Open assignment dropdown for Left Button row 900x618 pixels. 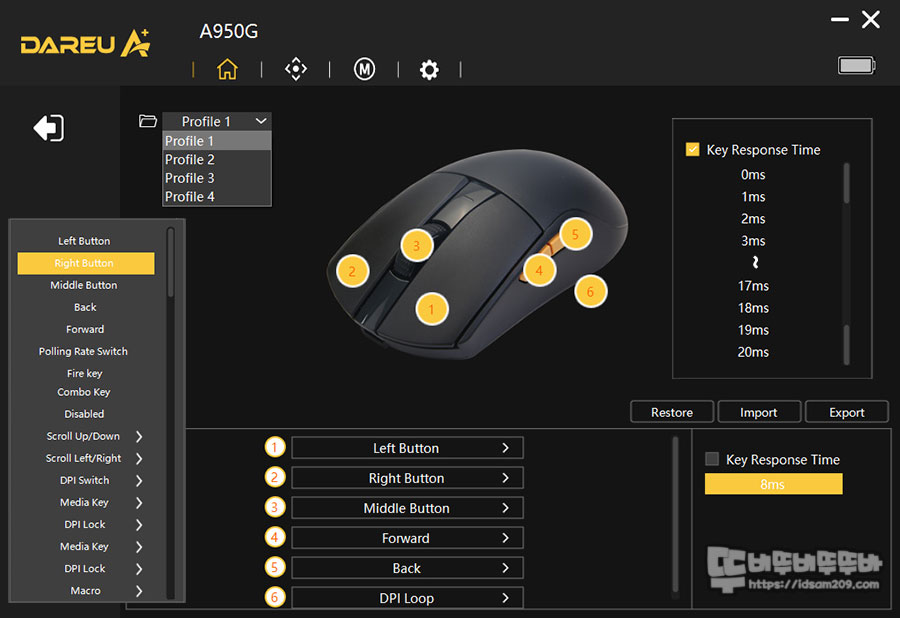[408, 448]
